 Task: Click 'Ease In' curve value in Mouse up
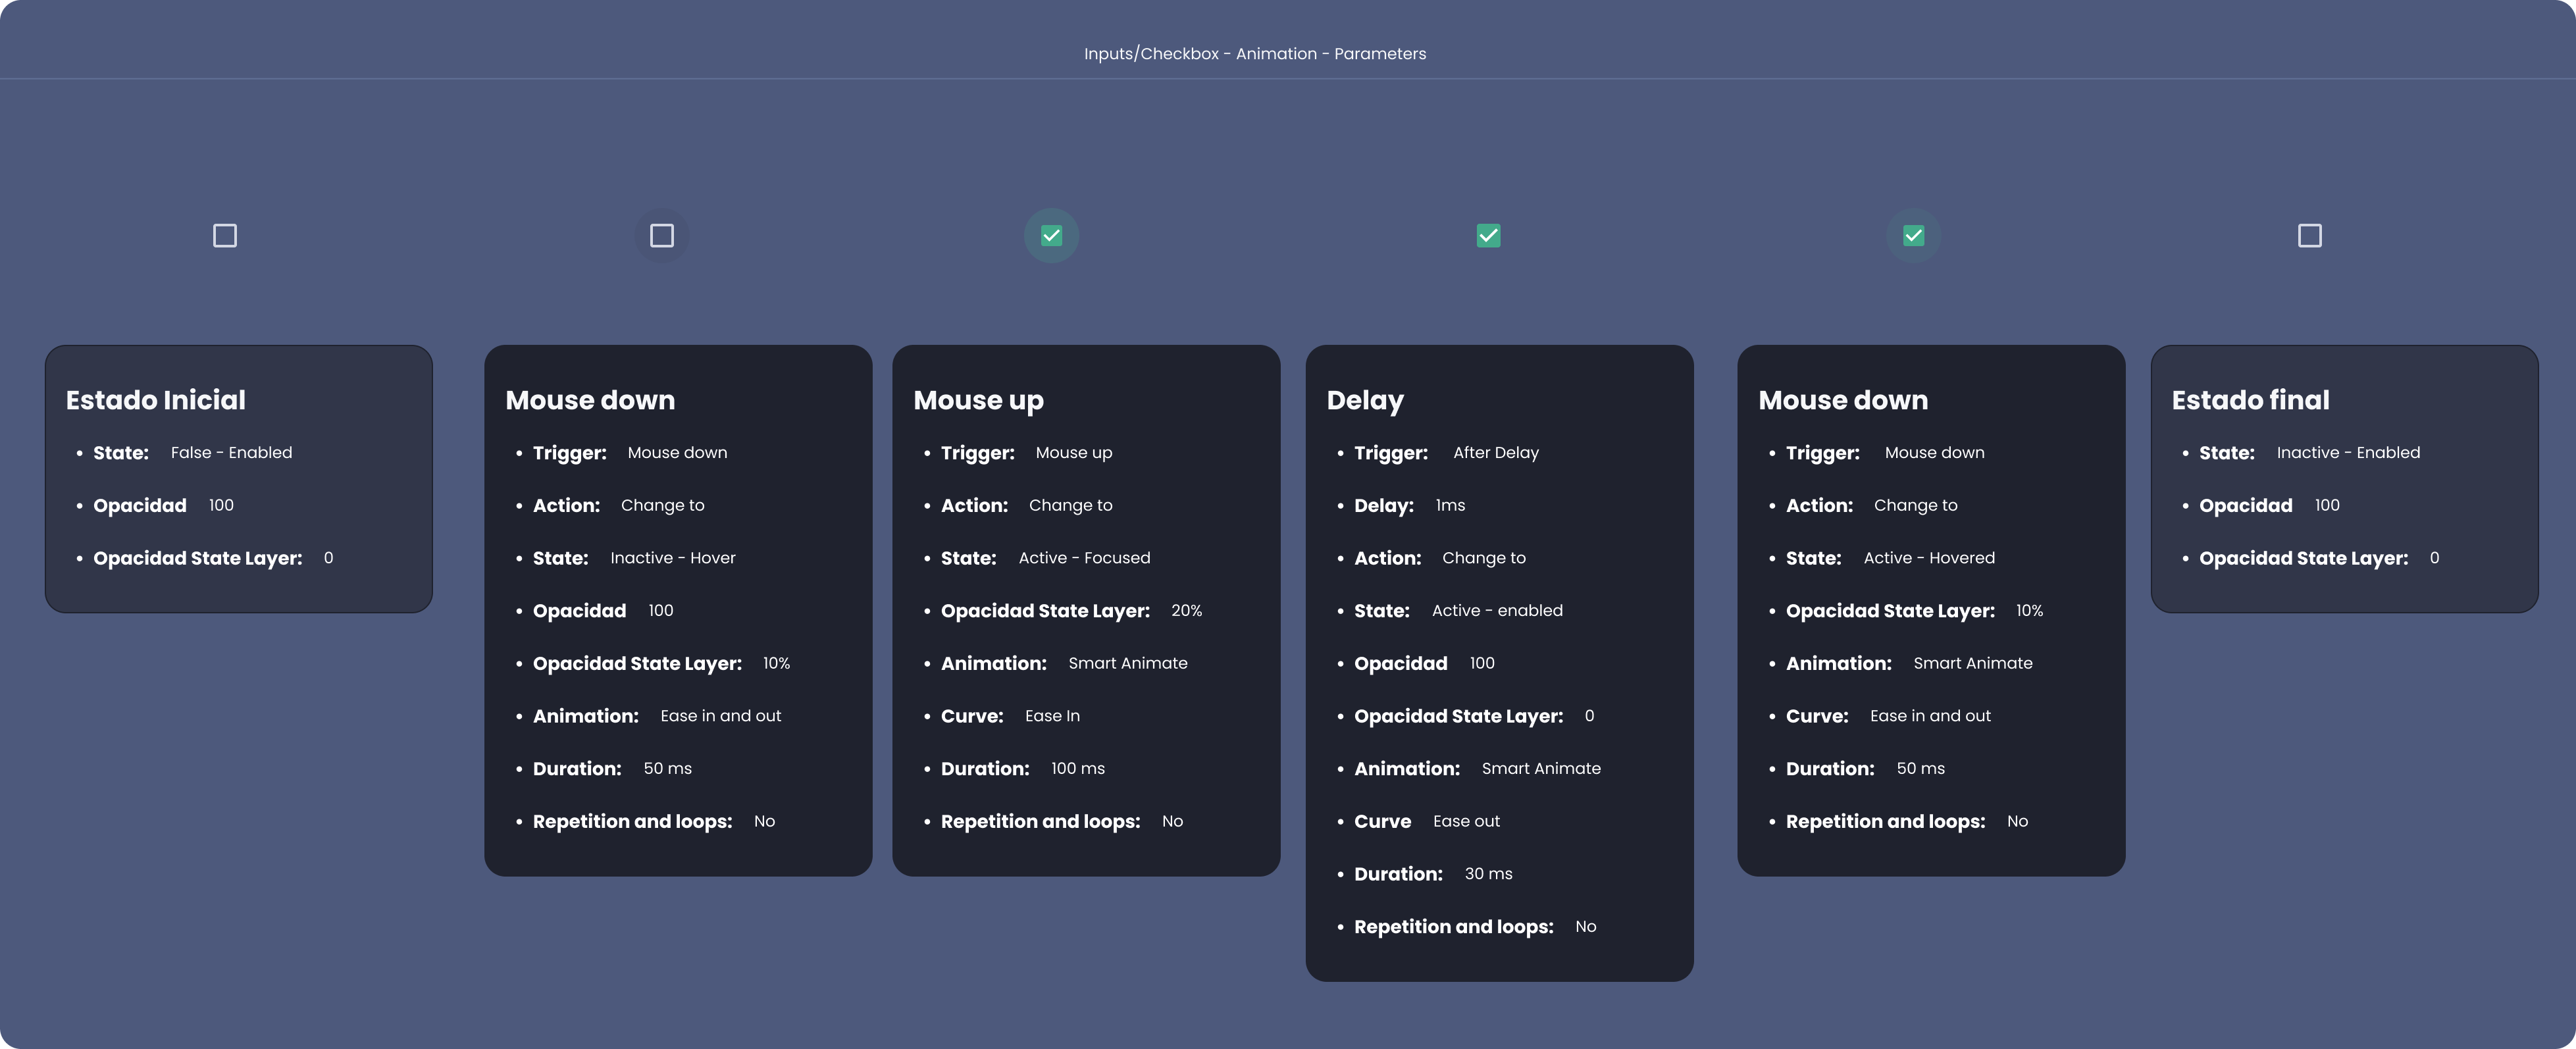point(1052,716)
